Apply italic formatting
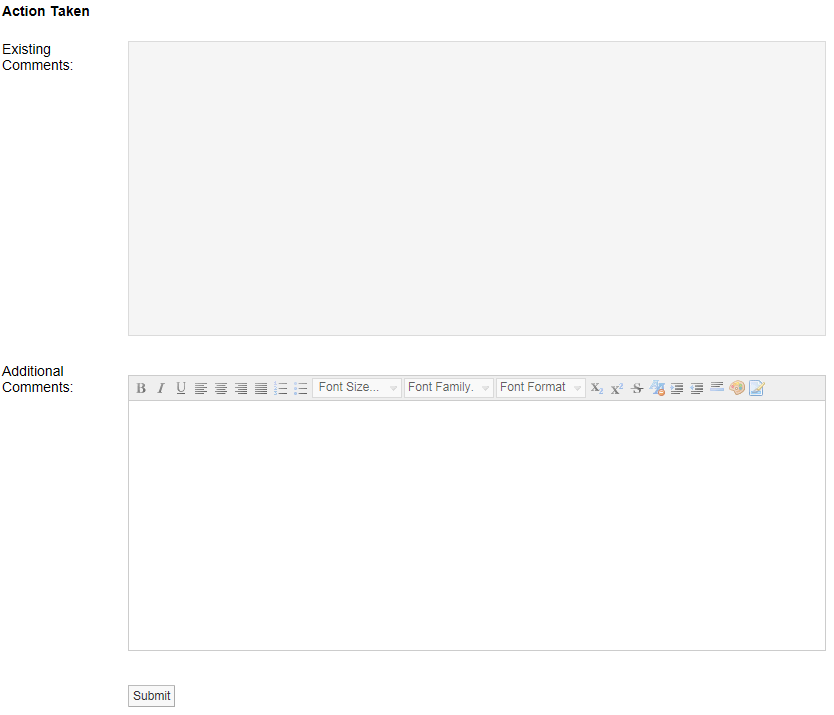The image size is (834, 715). [x=161, y=388]
